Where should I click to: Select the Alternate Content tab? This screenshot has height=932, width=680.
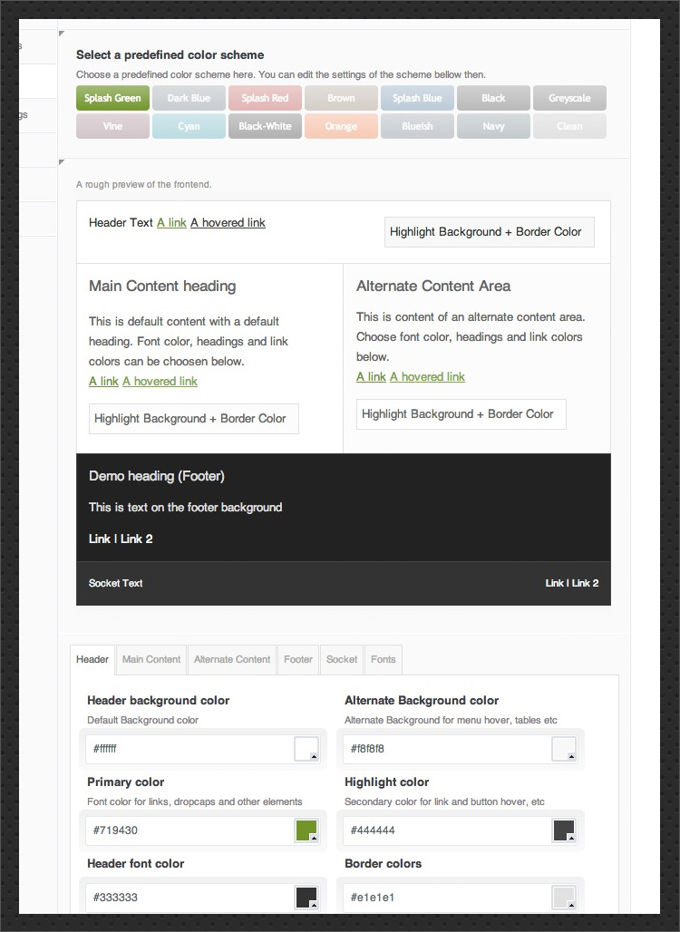[x=231, y=659]
